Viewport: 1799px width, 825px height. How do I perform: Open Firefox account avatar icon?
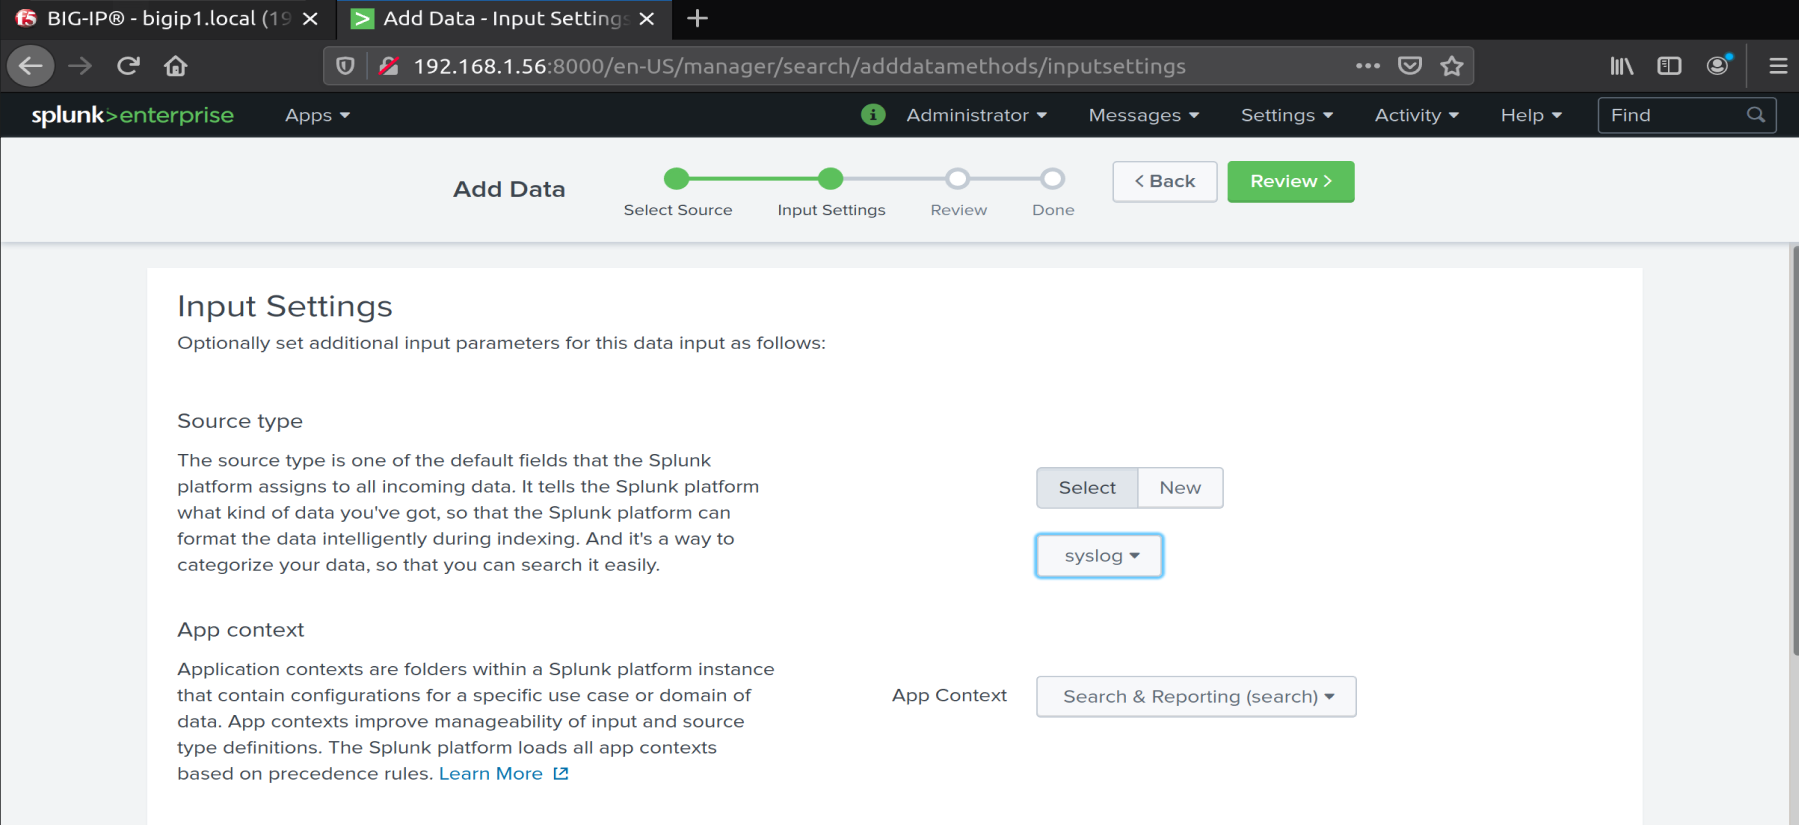pyautogui.click(x=1718, y=66)
